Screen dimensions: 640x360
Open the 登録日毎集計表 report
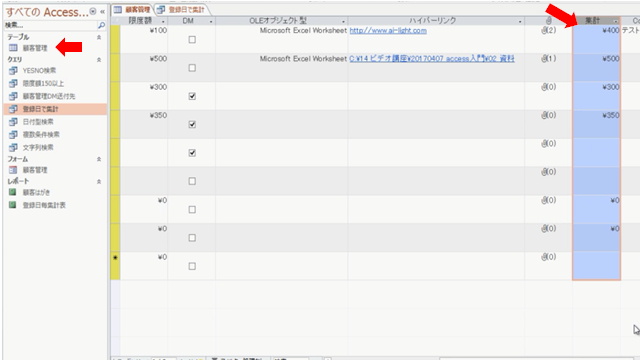(44, 205)
